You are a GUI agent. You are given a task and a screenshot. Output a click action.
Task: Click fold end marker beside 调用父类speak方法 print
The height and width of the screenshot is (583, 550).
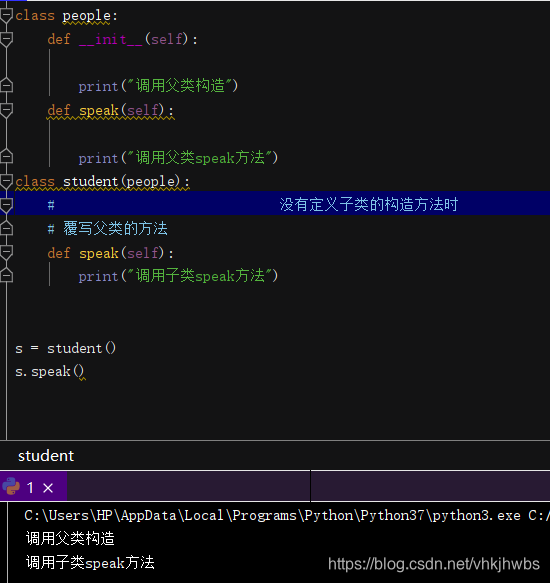(x=6, y=157)
